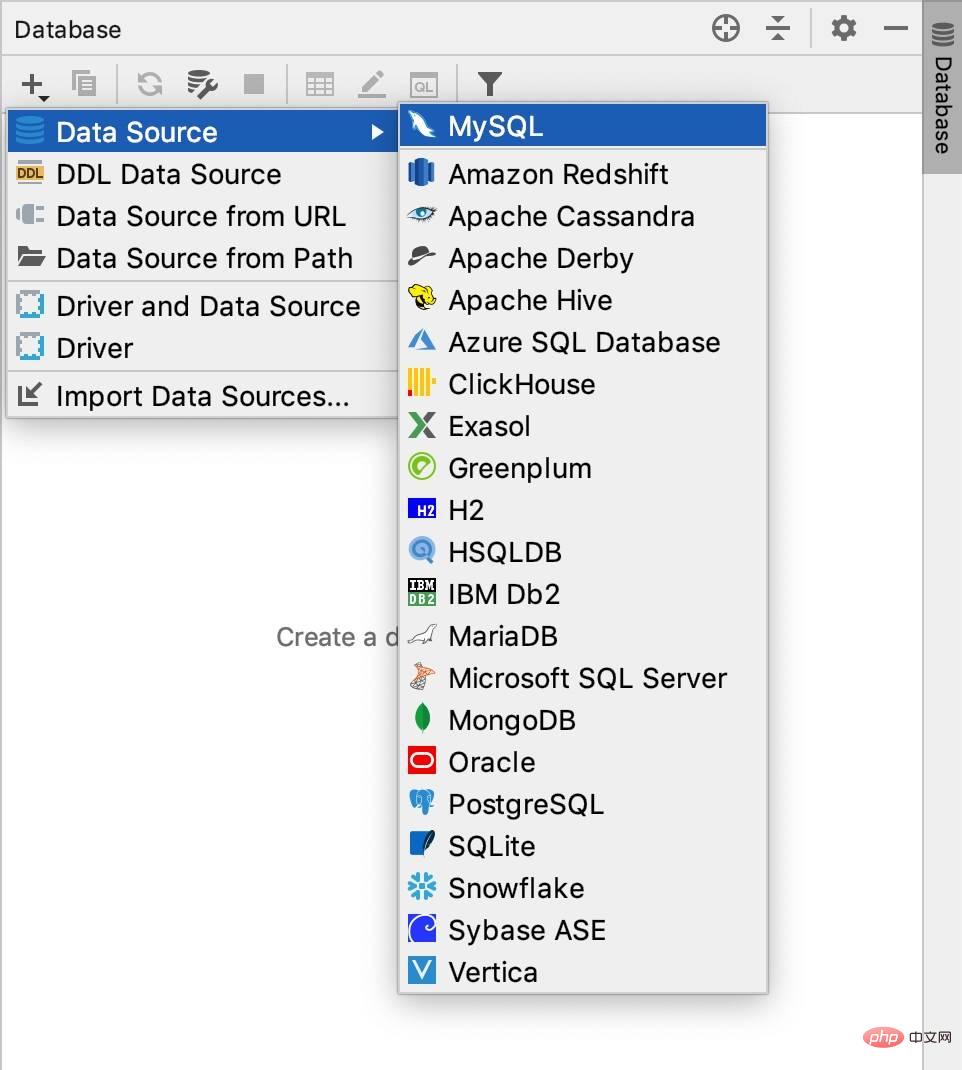This screenshot has height=1070, width=962.
Task: Click the Stop square toolbar icon
Action: [x=254, y=85]
